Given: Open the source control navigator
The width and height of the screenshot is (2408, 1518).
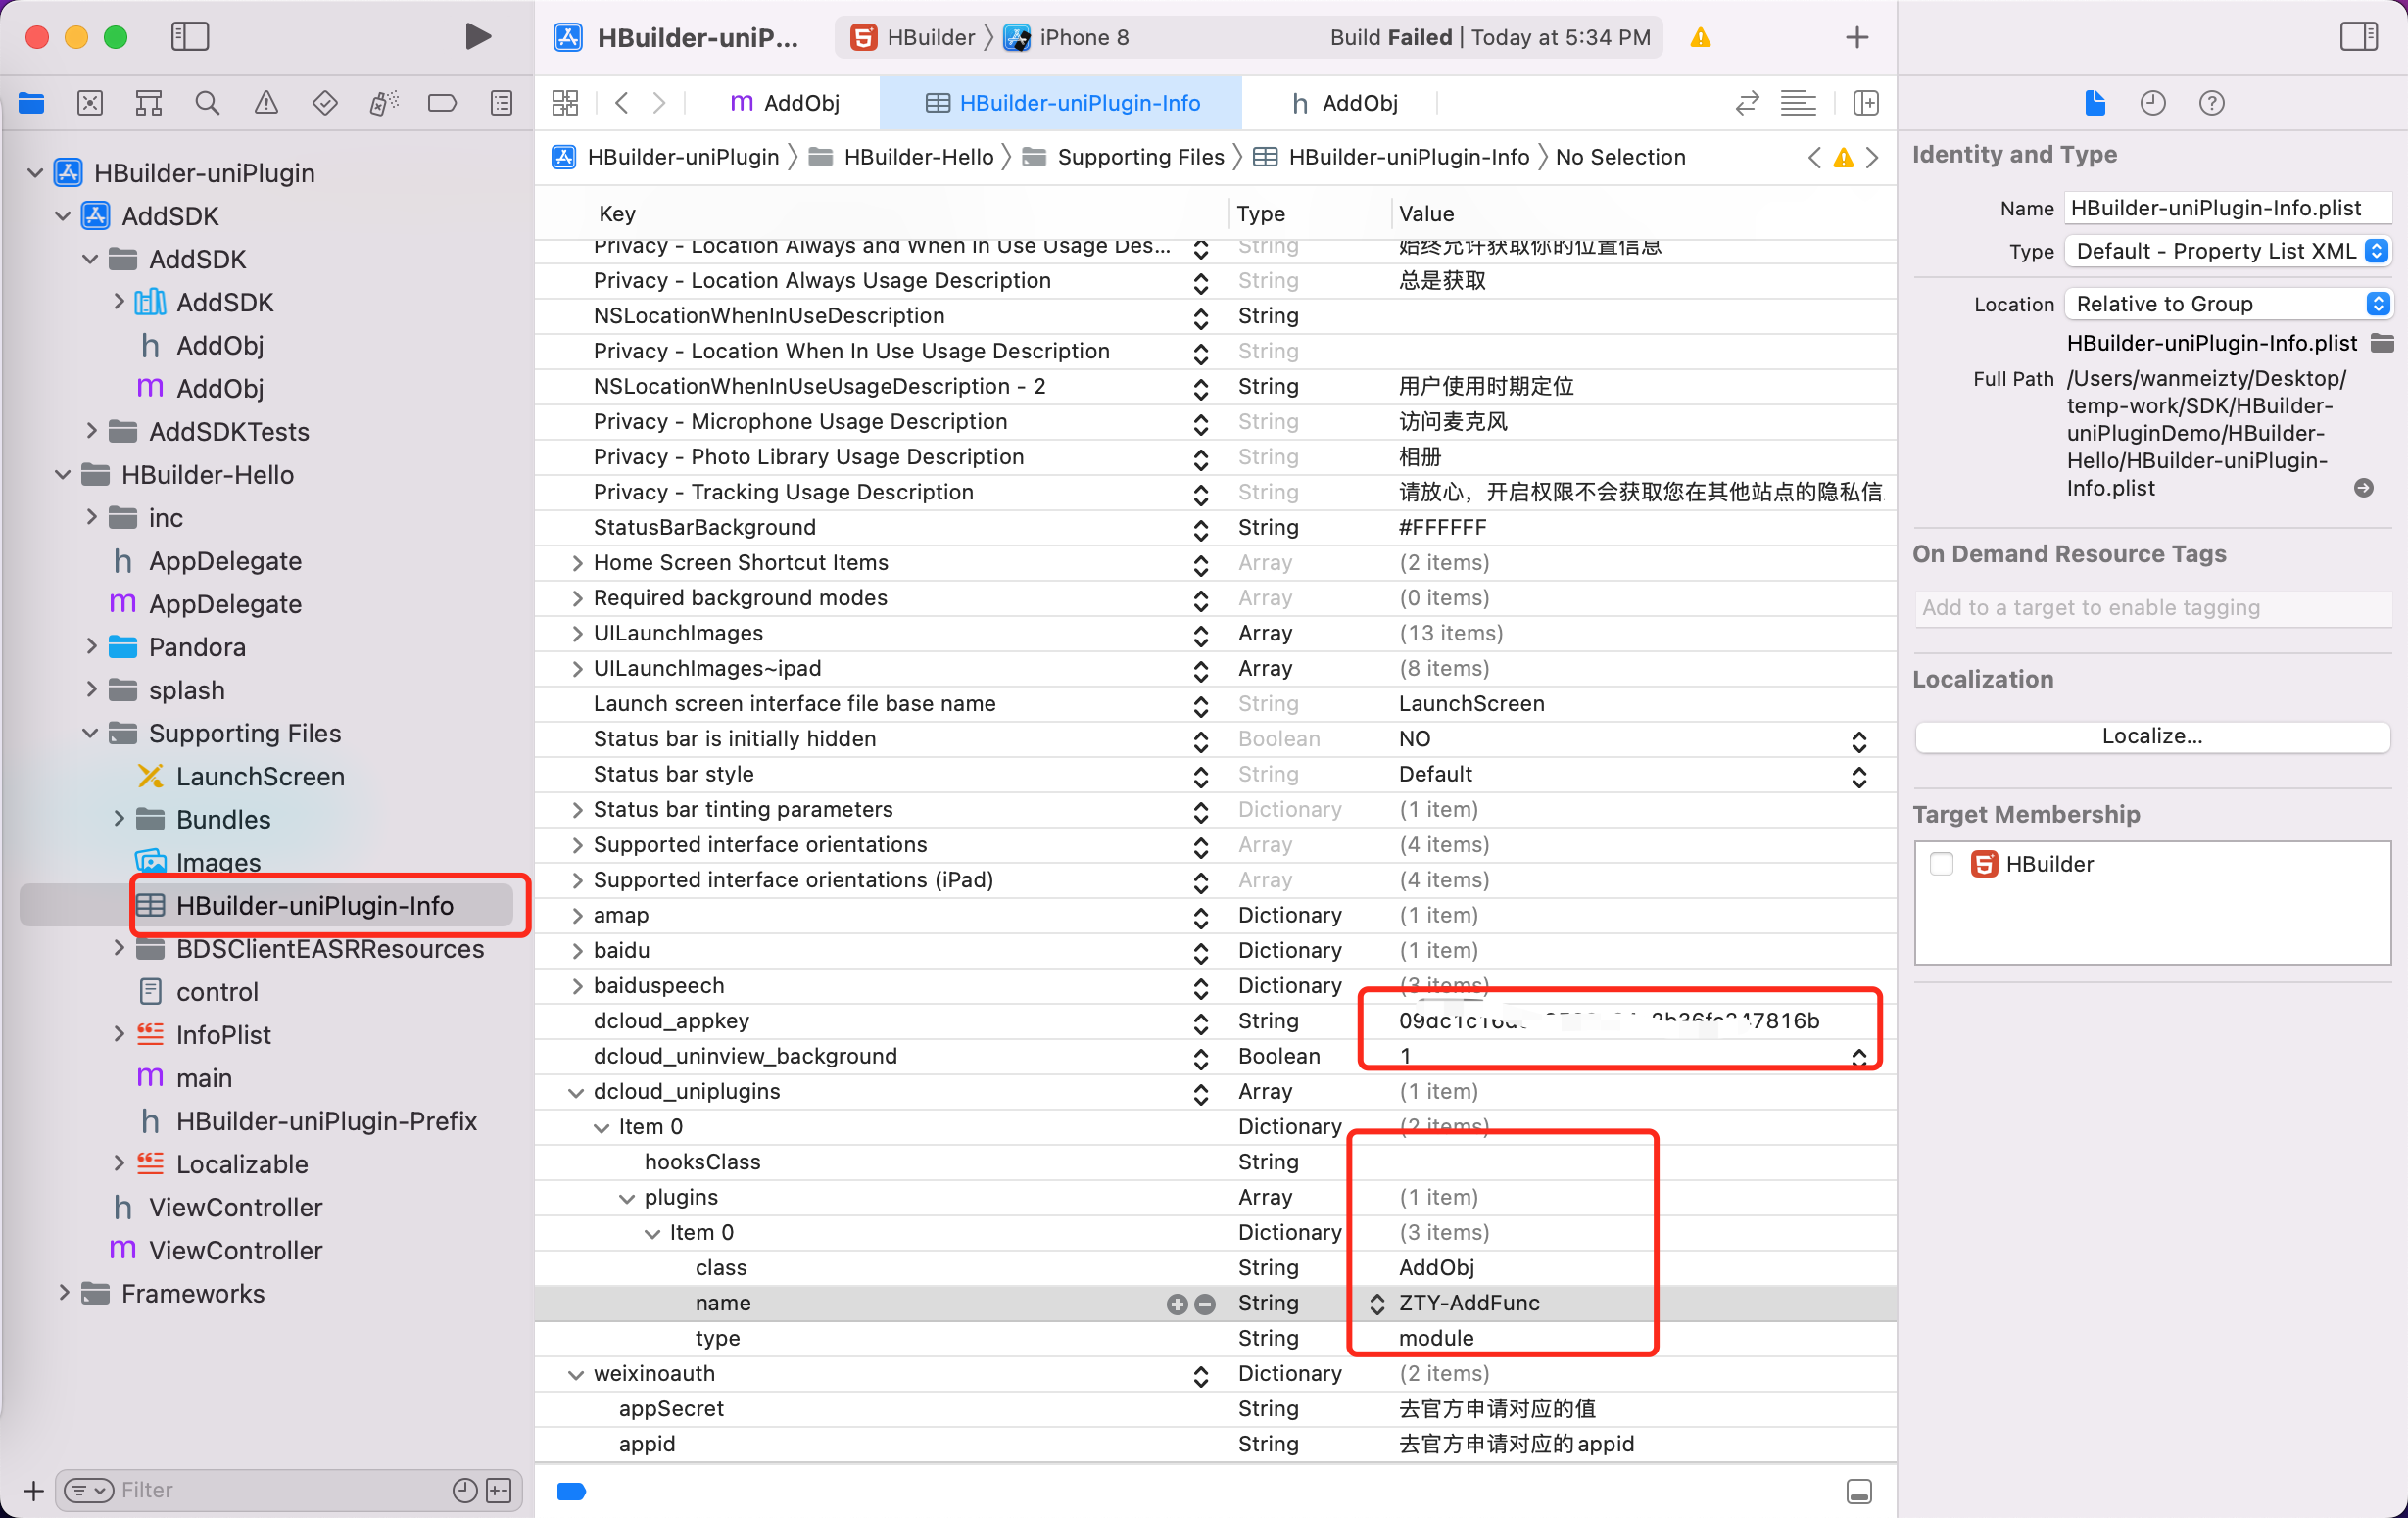Looking at the screenshot, I should (x=90, y=103).
